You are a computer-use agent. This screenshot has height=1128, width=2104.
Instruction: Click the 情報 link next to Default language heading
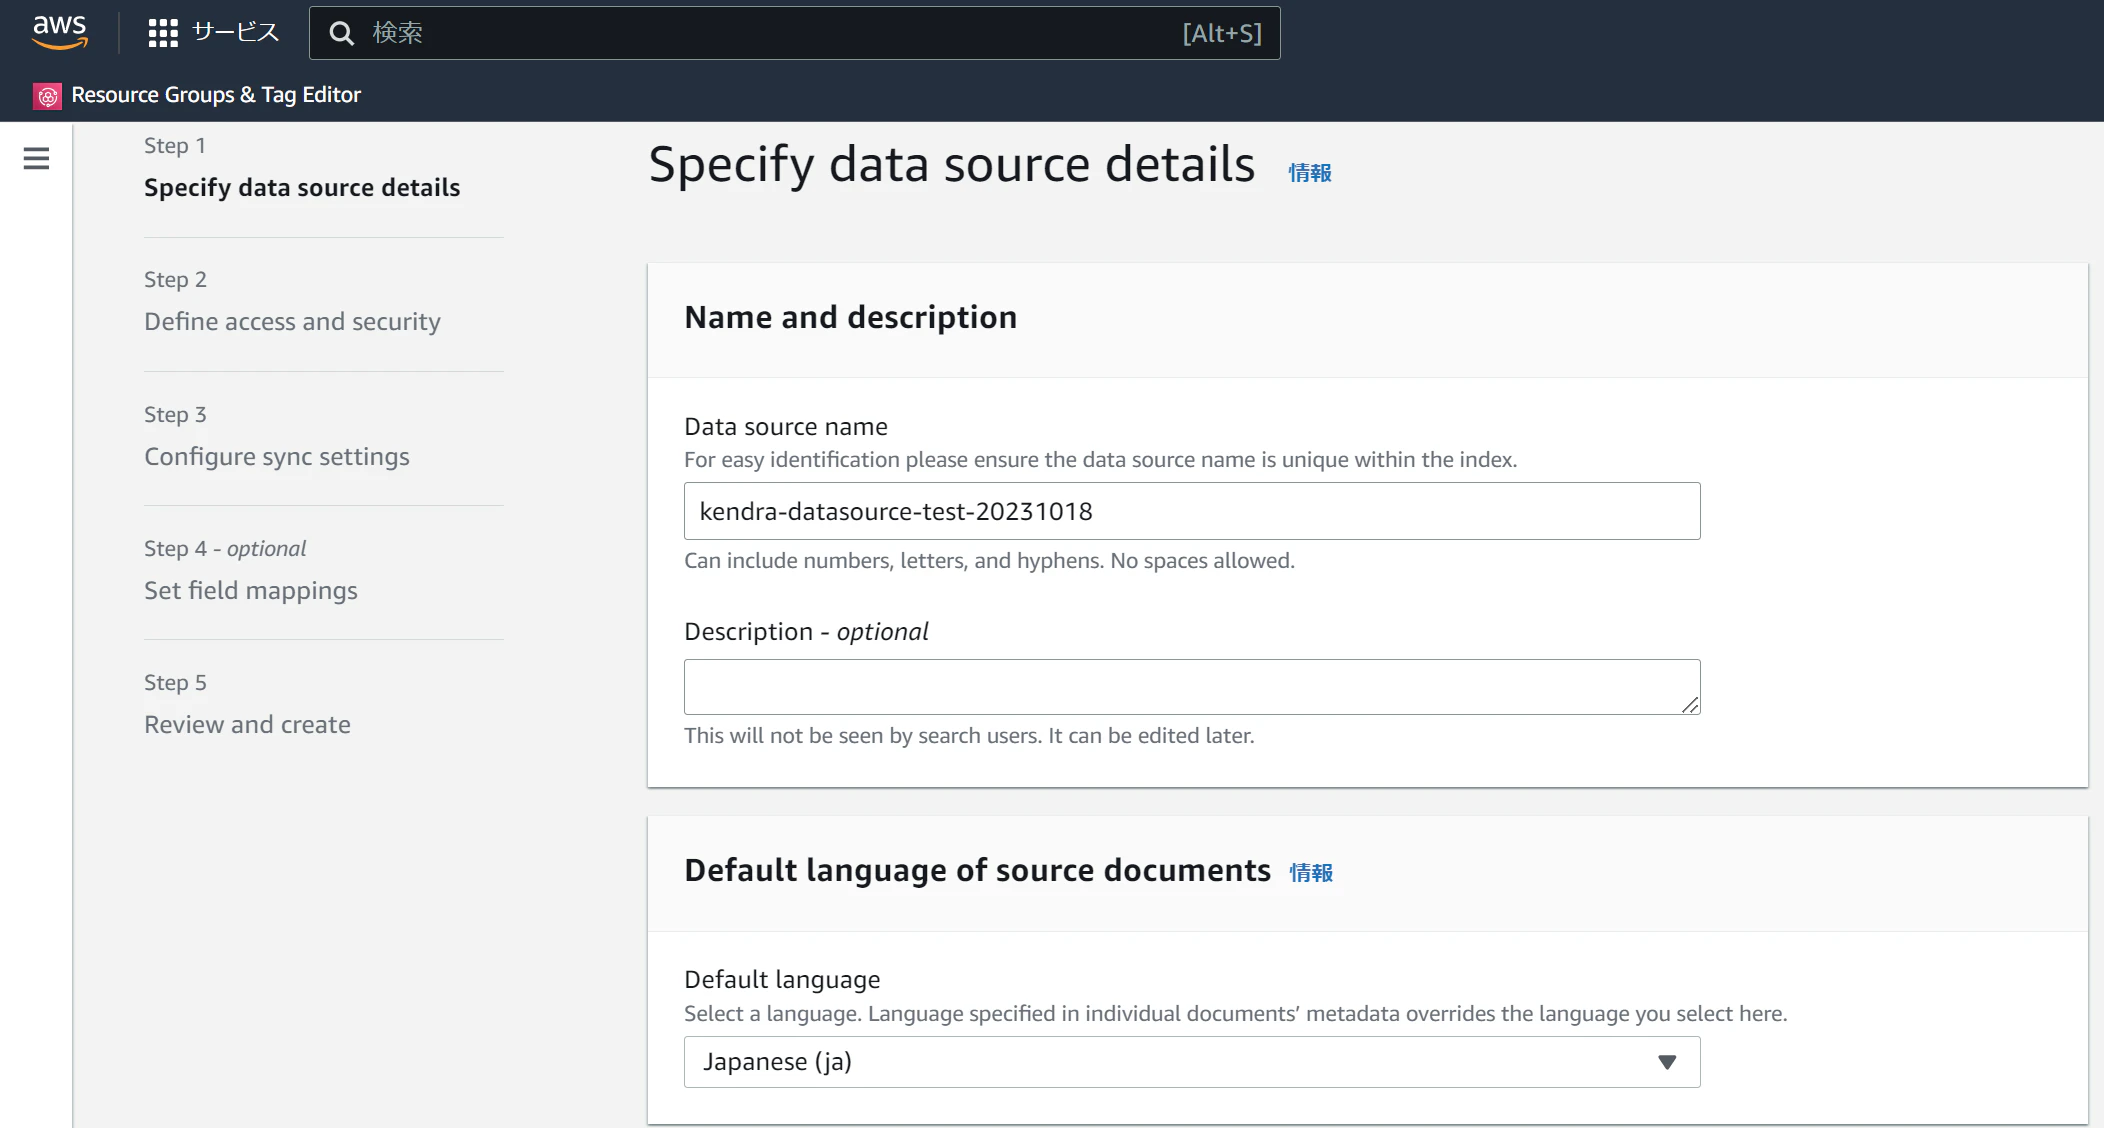1311,873
